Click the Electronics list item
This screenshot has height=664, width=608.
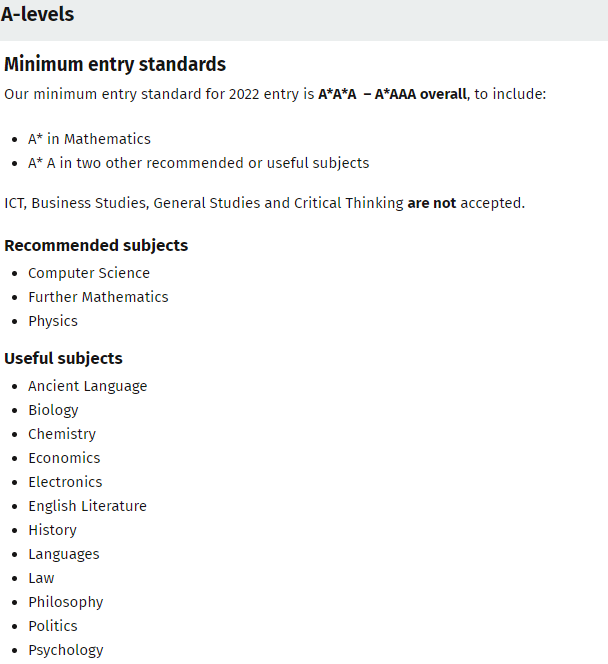(65, 482)
